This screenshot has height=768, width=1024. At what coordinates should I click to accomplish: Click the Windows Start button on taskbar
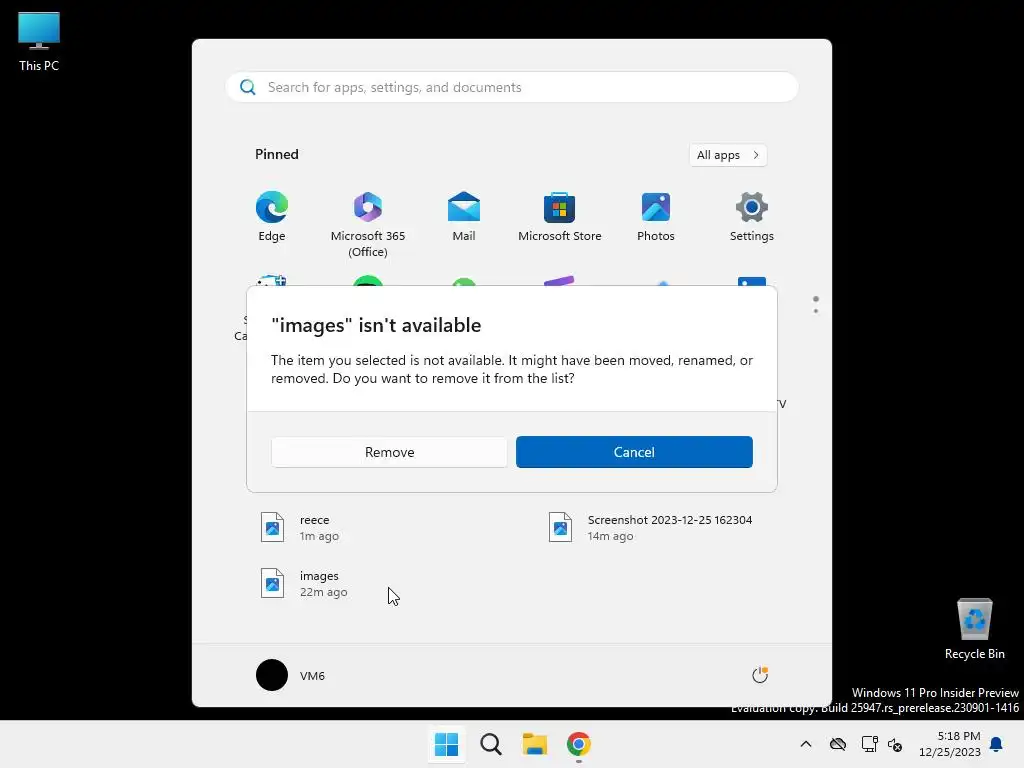coord(447,744)
